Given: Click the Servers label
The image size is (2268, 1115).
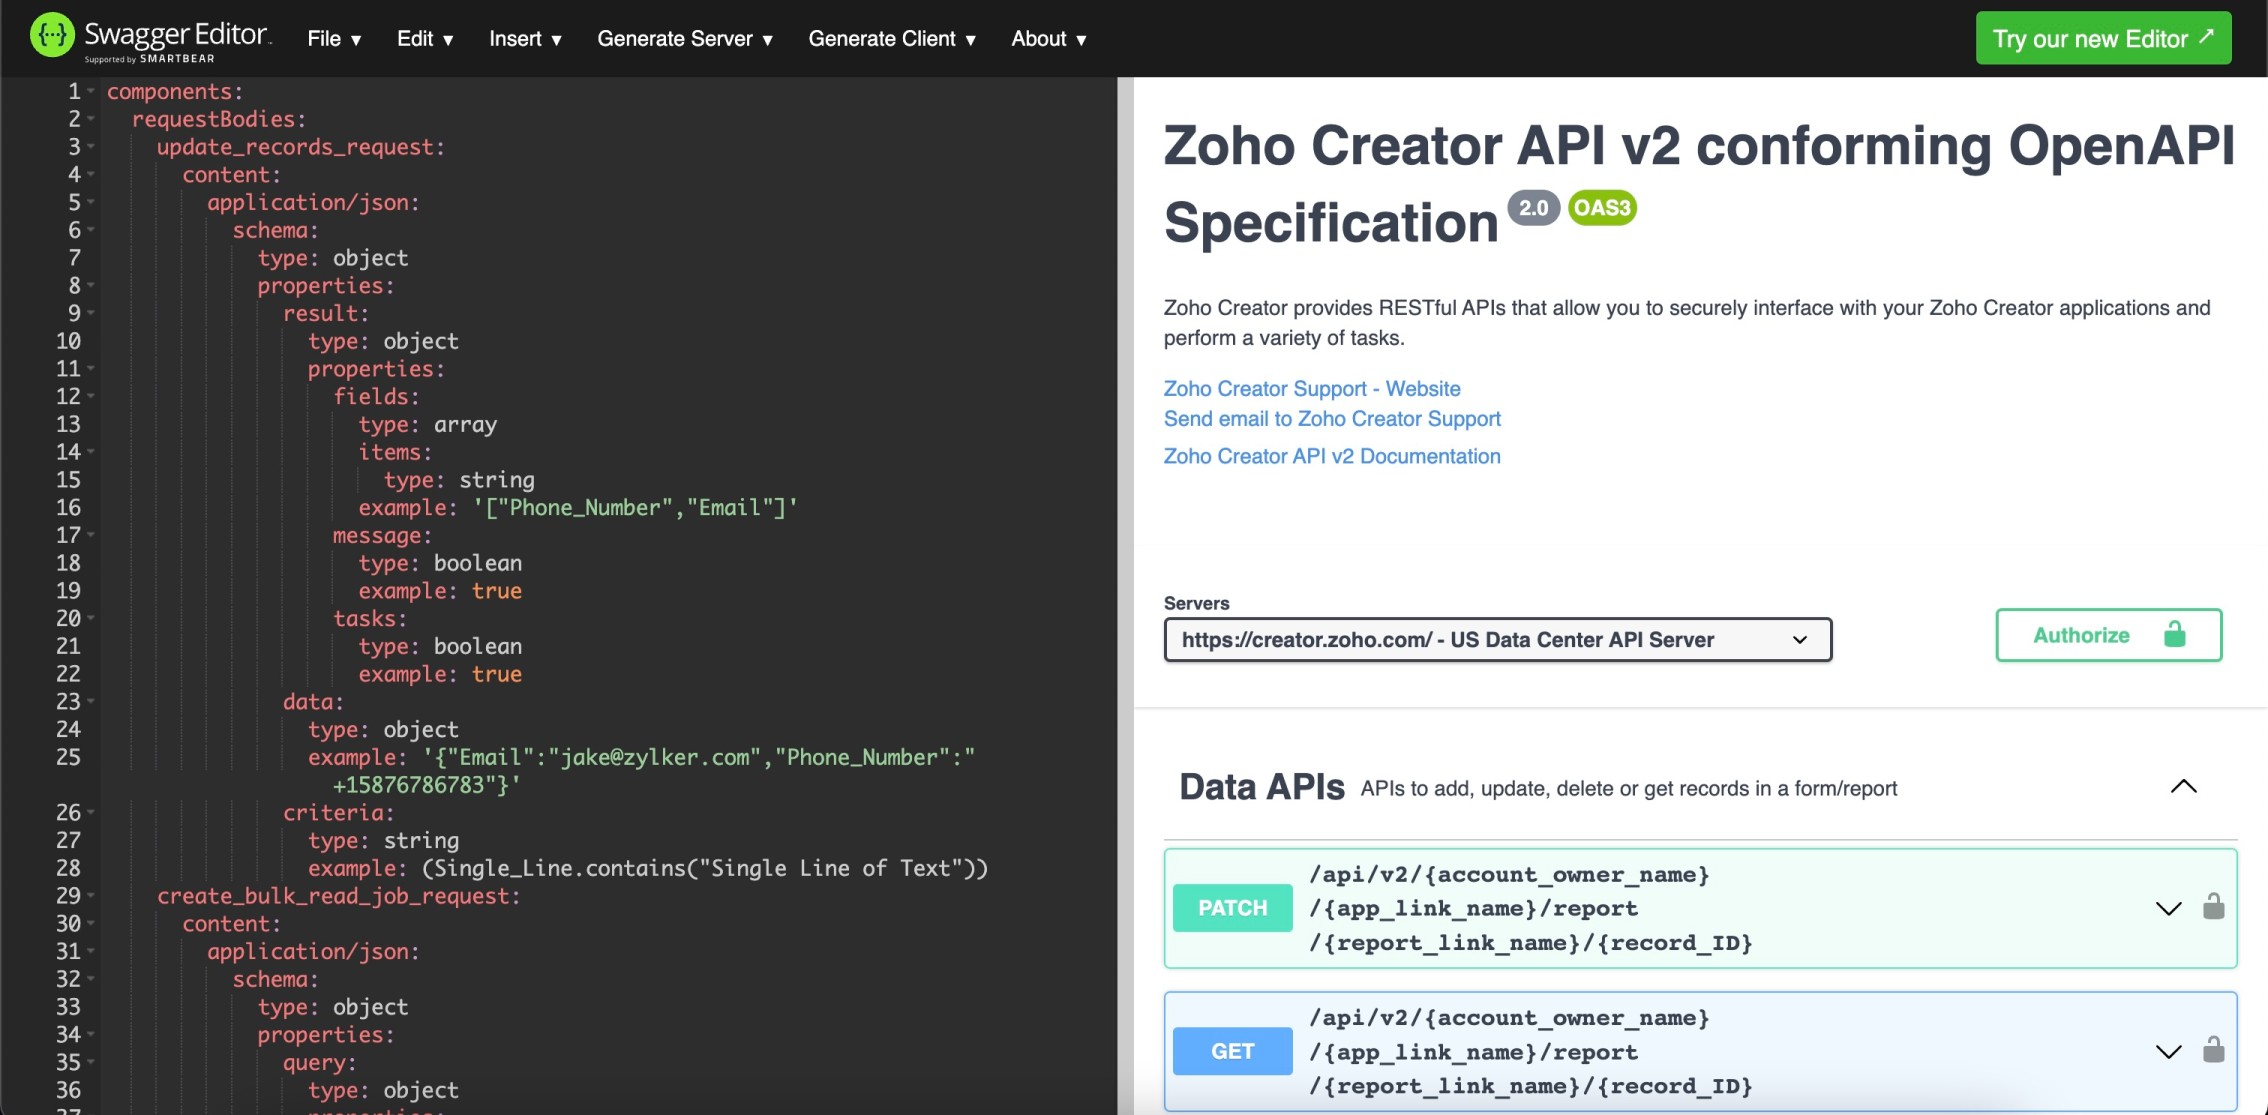Looking at the screenshot, I should pos(1196,603).
